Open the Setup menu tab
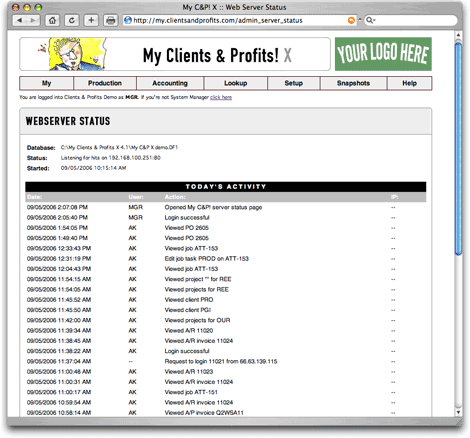Image resolution: width=470 pixels, height=438 pixels. 294,83
